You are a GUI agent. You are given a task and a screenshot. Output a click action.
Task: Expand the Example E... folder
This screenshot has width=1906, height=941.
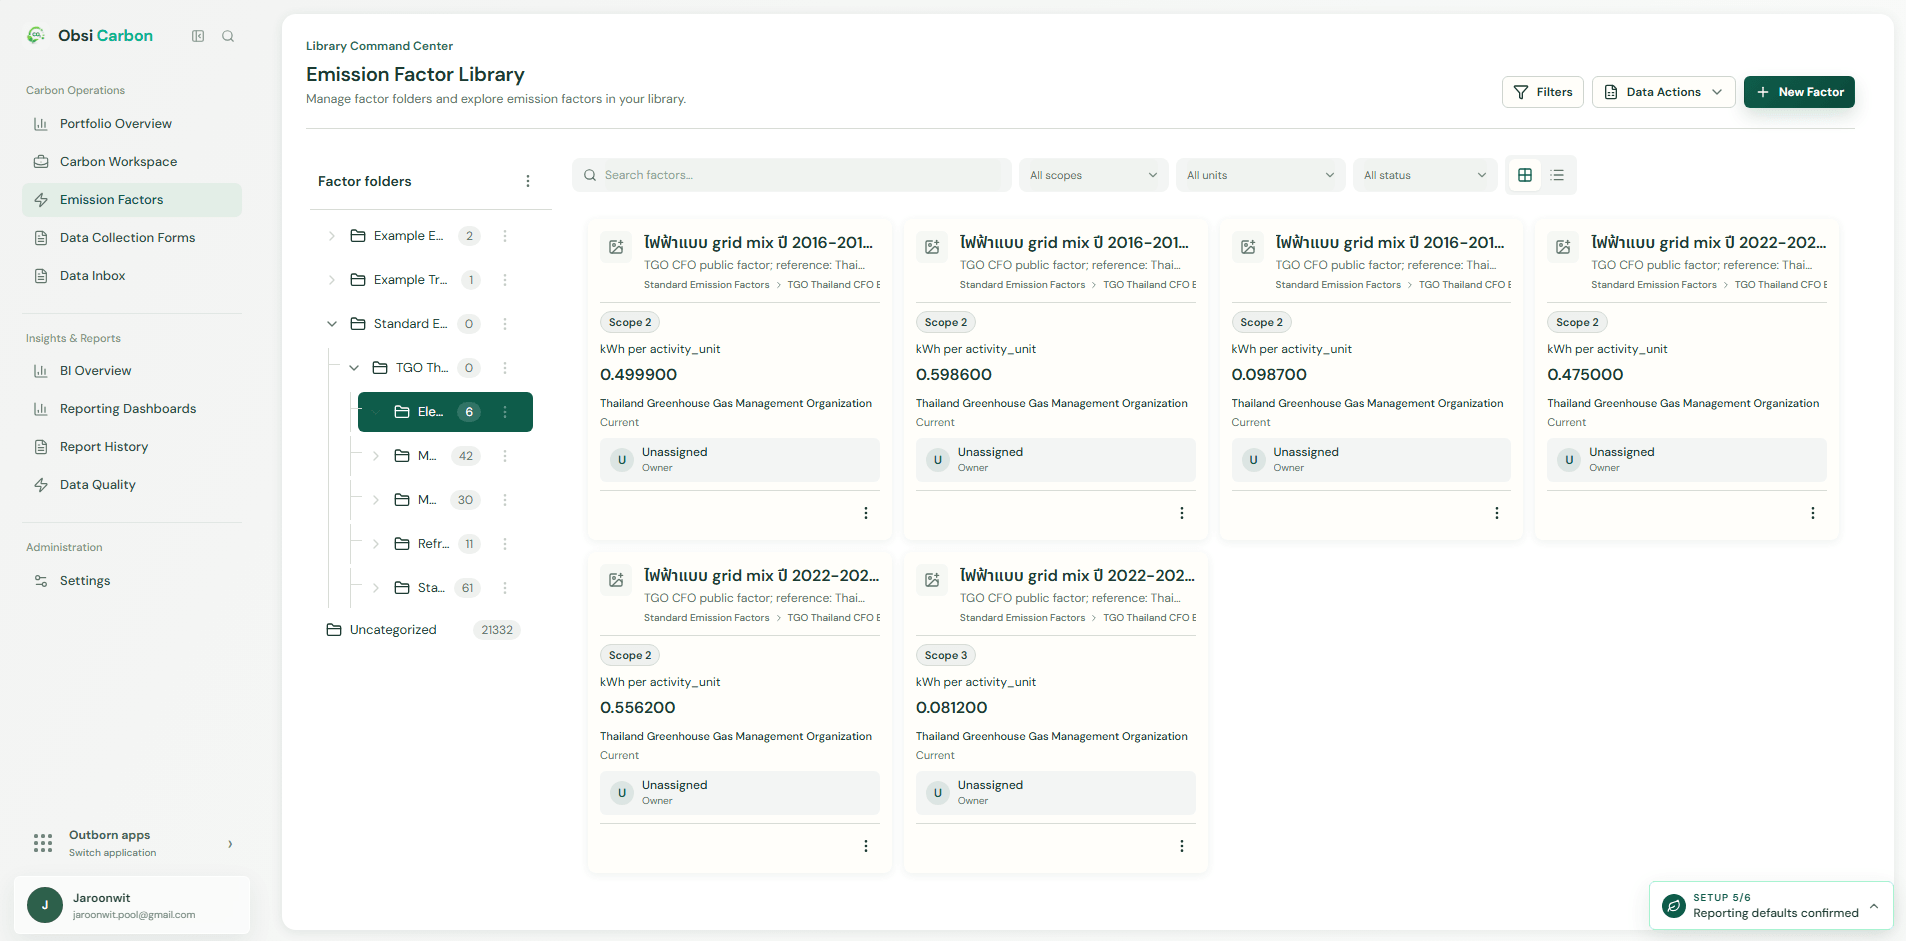point(332,236)
